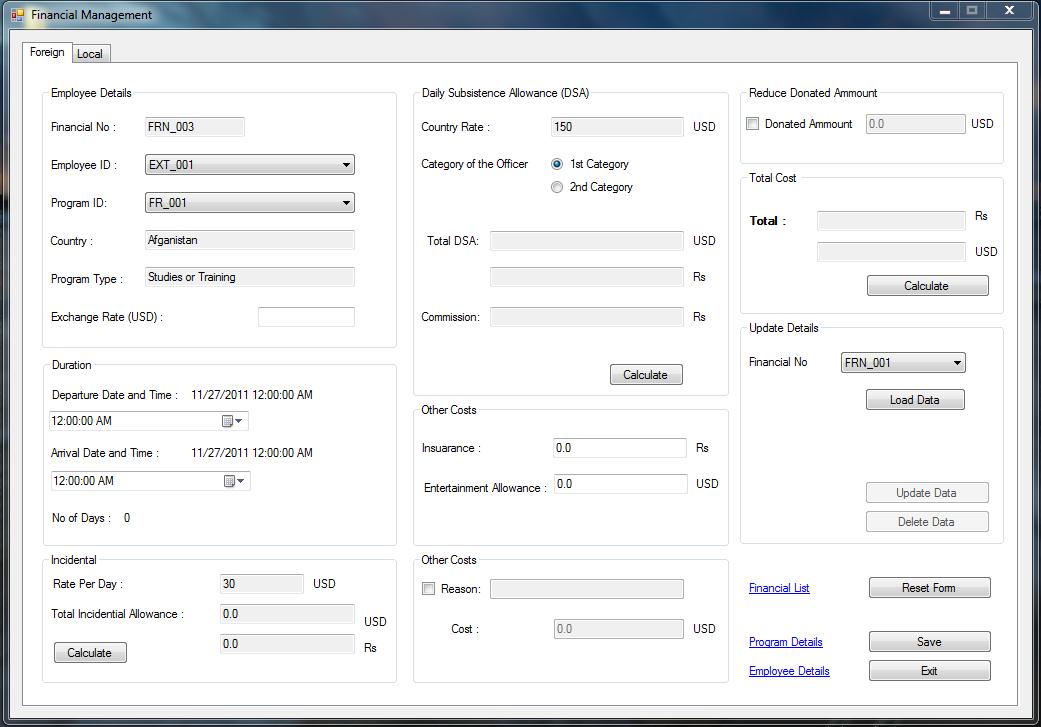
Task: Click Calculate in the Incidental group
Action: pyautogui.click(x=90, y=653)
